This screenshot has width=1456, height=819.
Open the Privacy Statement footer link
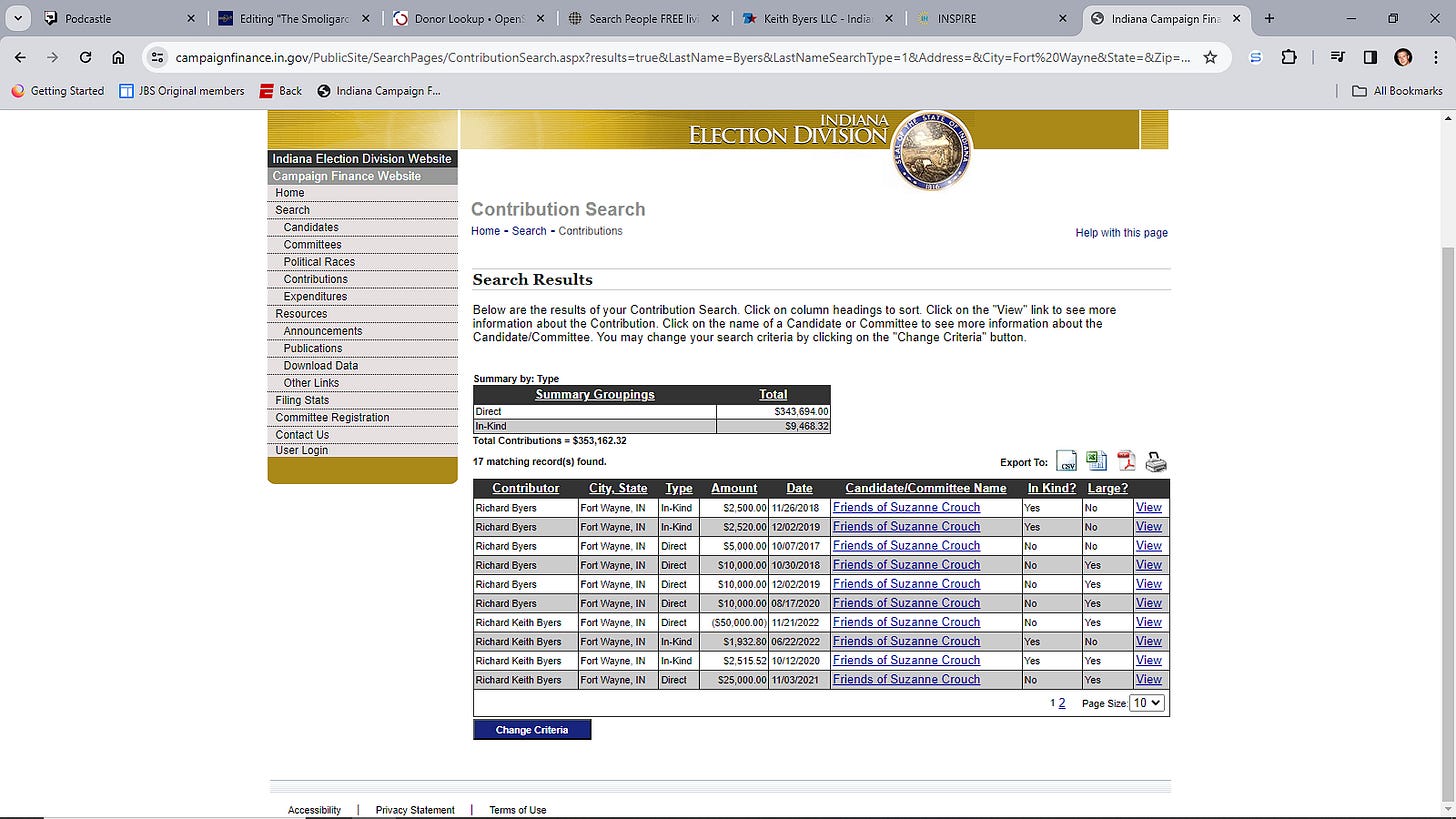415,810
